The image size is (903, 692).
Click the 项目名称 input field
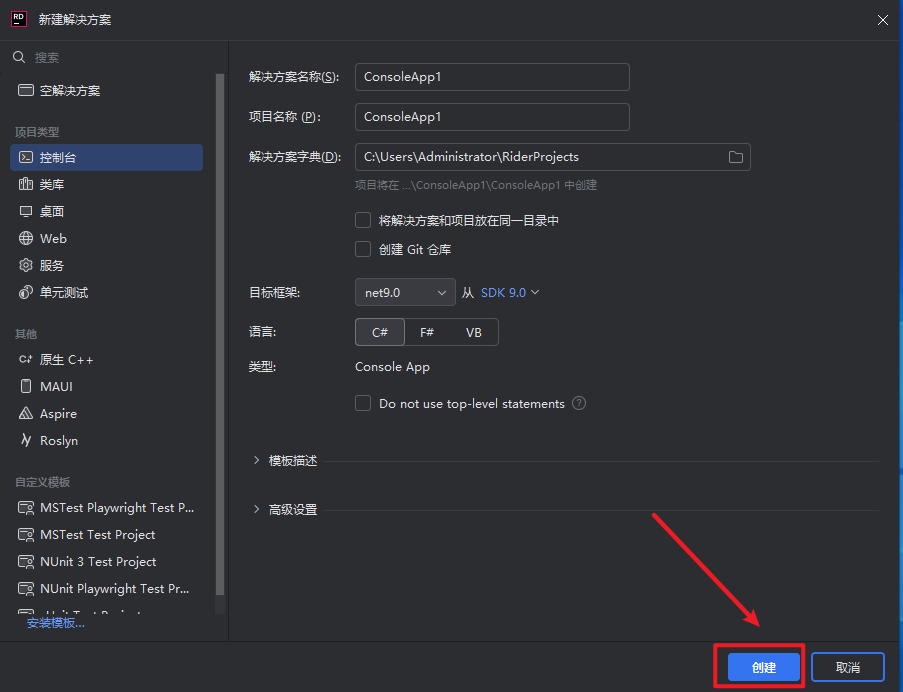(492, 117)
